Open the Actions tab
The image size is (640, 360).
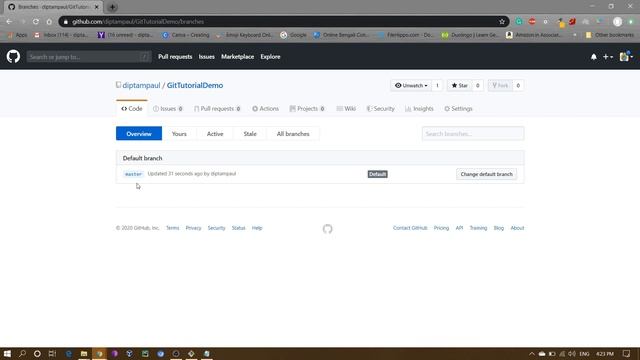[x=265, y=109]
